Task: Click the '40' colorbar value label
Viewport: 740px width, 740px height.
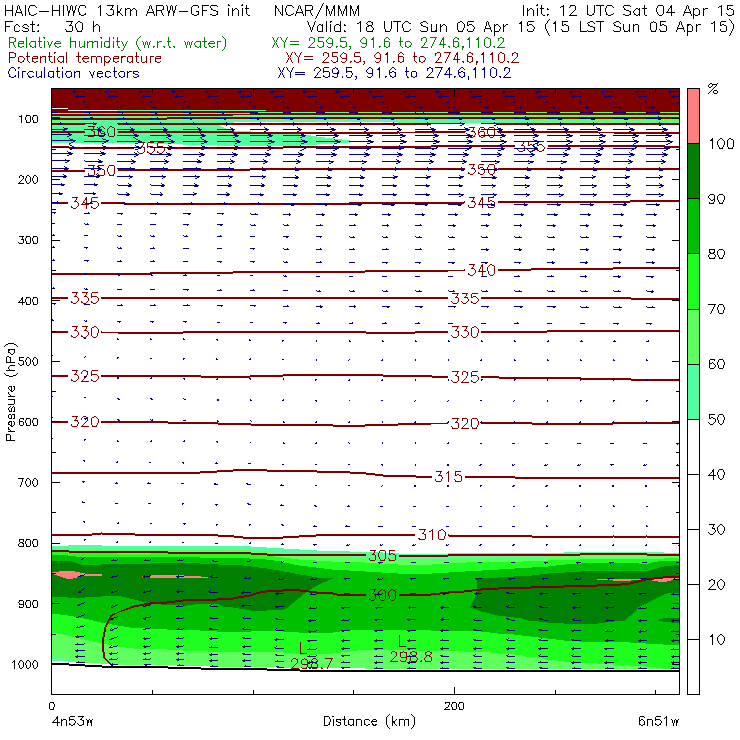Action: tap(716, 475)
